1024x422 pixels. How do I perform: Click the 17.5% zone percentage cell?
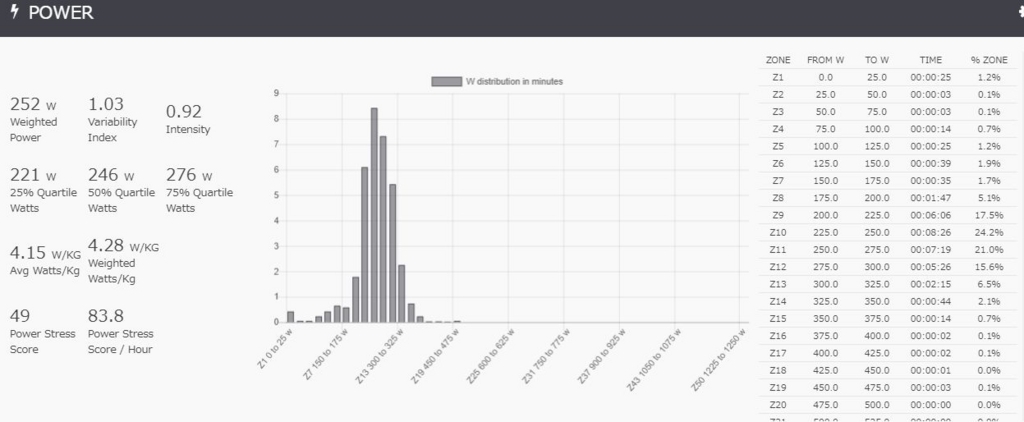pyautogui.click(x=989, y=215)
